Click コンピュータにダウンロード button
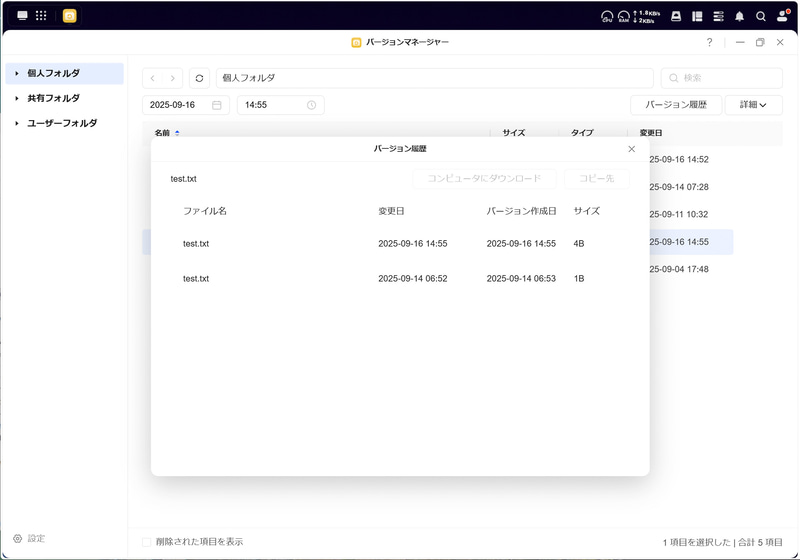 click(x=484, y=179)
